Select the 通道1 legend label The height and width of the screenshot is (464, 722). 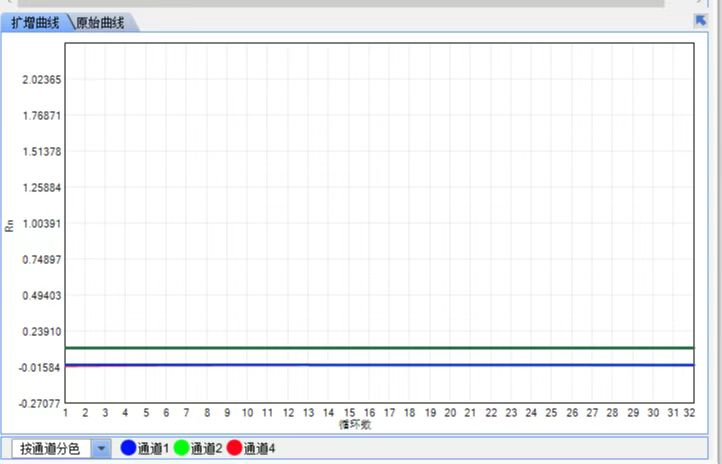(153, 448)
